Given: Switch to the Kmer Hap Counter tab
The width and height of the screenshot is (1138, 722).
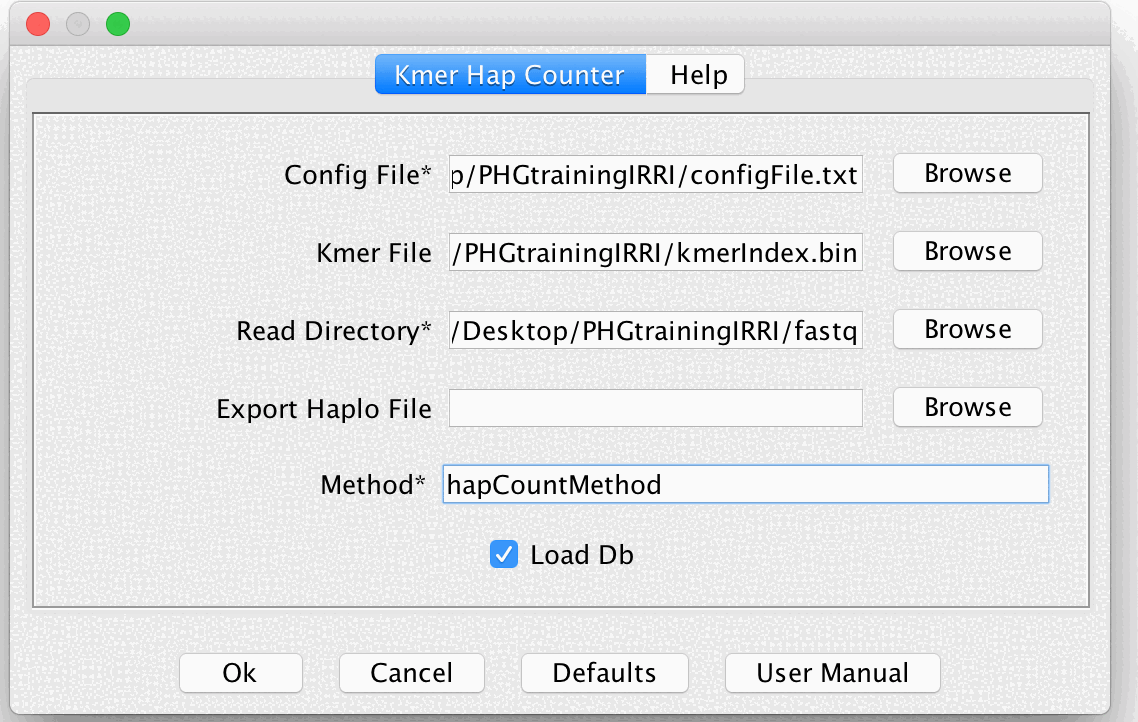Looking at the screenshot, I should click(x=510, y=74).
